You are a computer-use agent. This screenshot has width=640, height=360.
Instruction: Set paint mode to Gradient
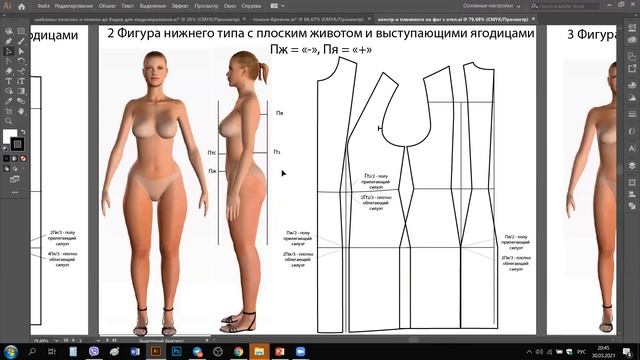point(15,158)
